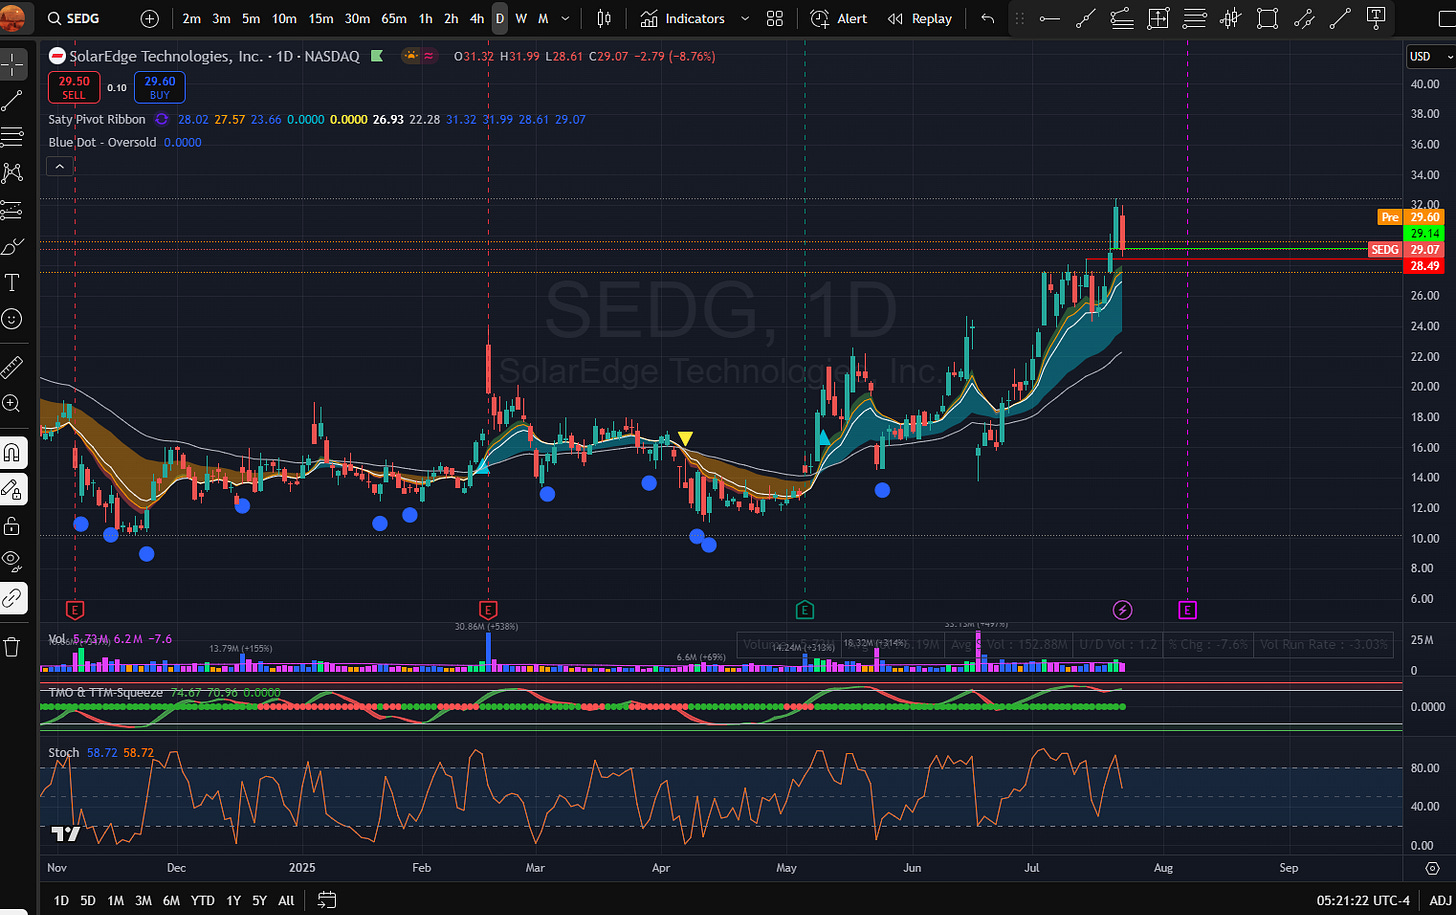Click the magenta E upcoming earnings marker
1456x915 pixels.
pos(1187,609)
